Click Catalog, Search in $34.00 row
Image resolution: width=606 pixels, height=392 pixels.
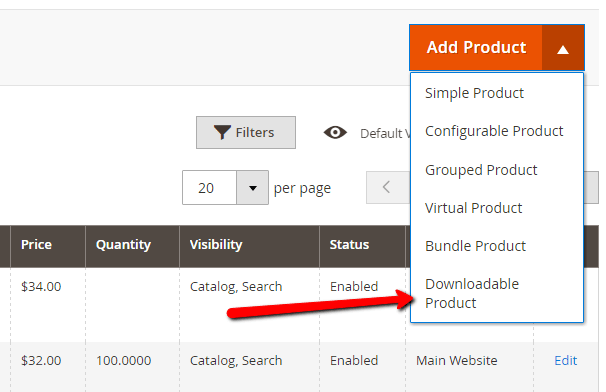coord(236,287)
